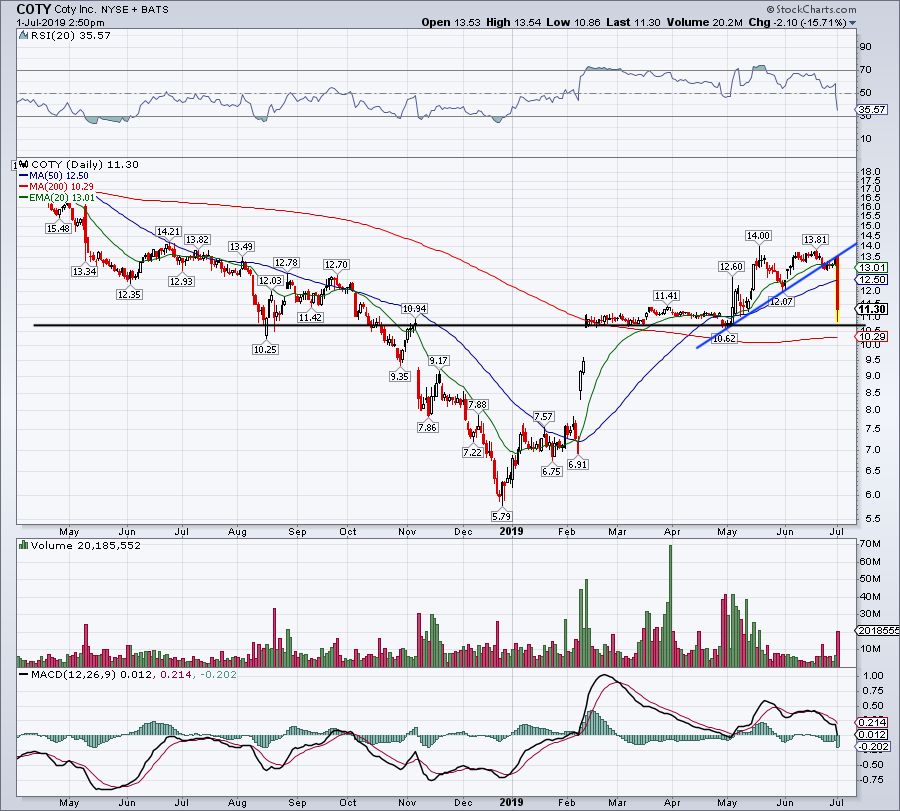Click the 12.35 low label near June
900x811 pixels.
point(129,294)
